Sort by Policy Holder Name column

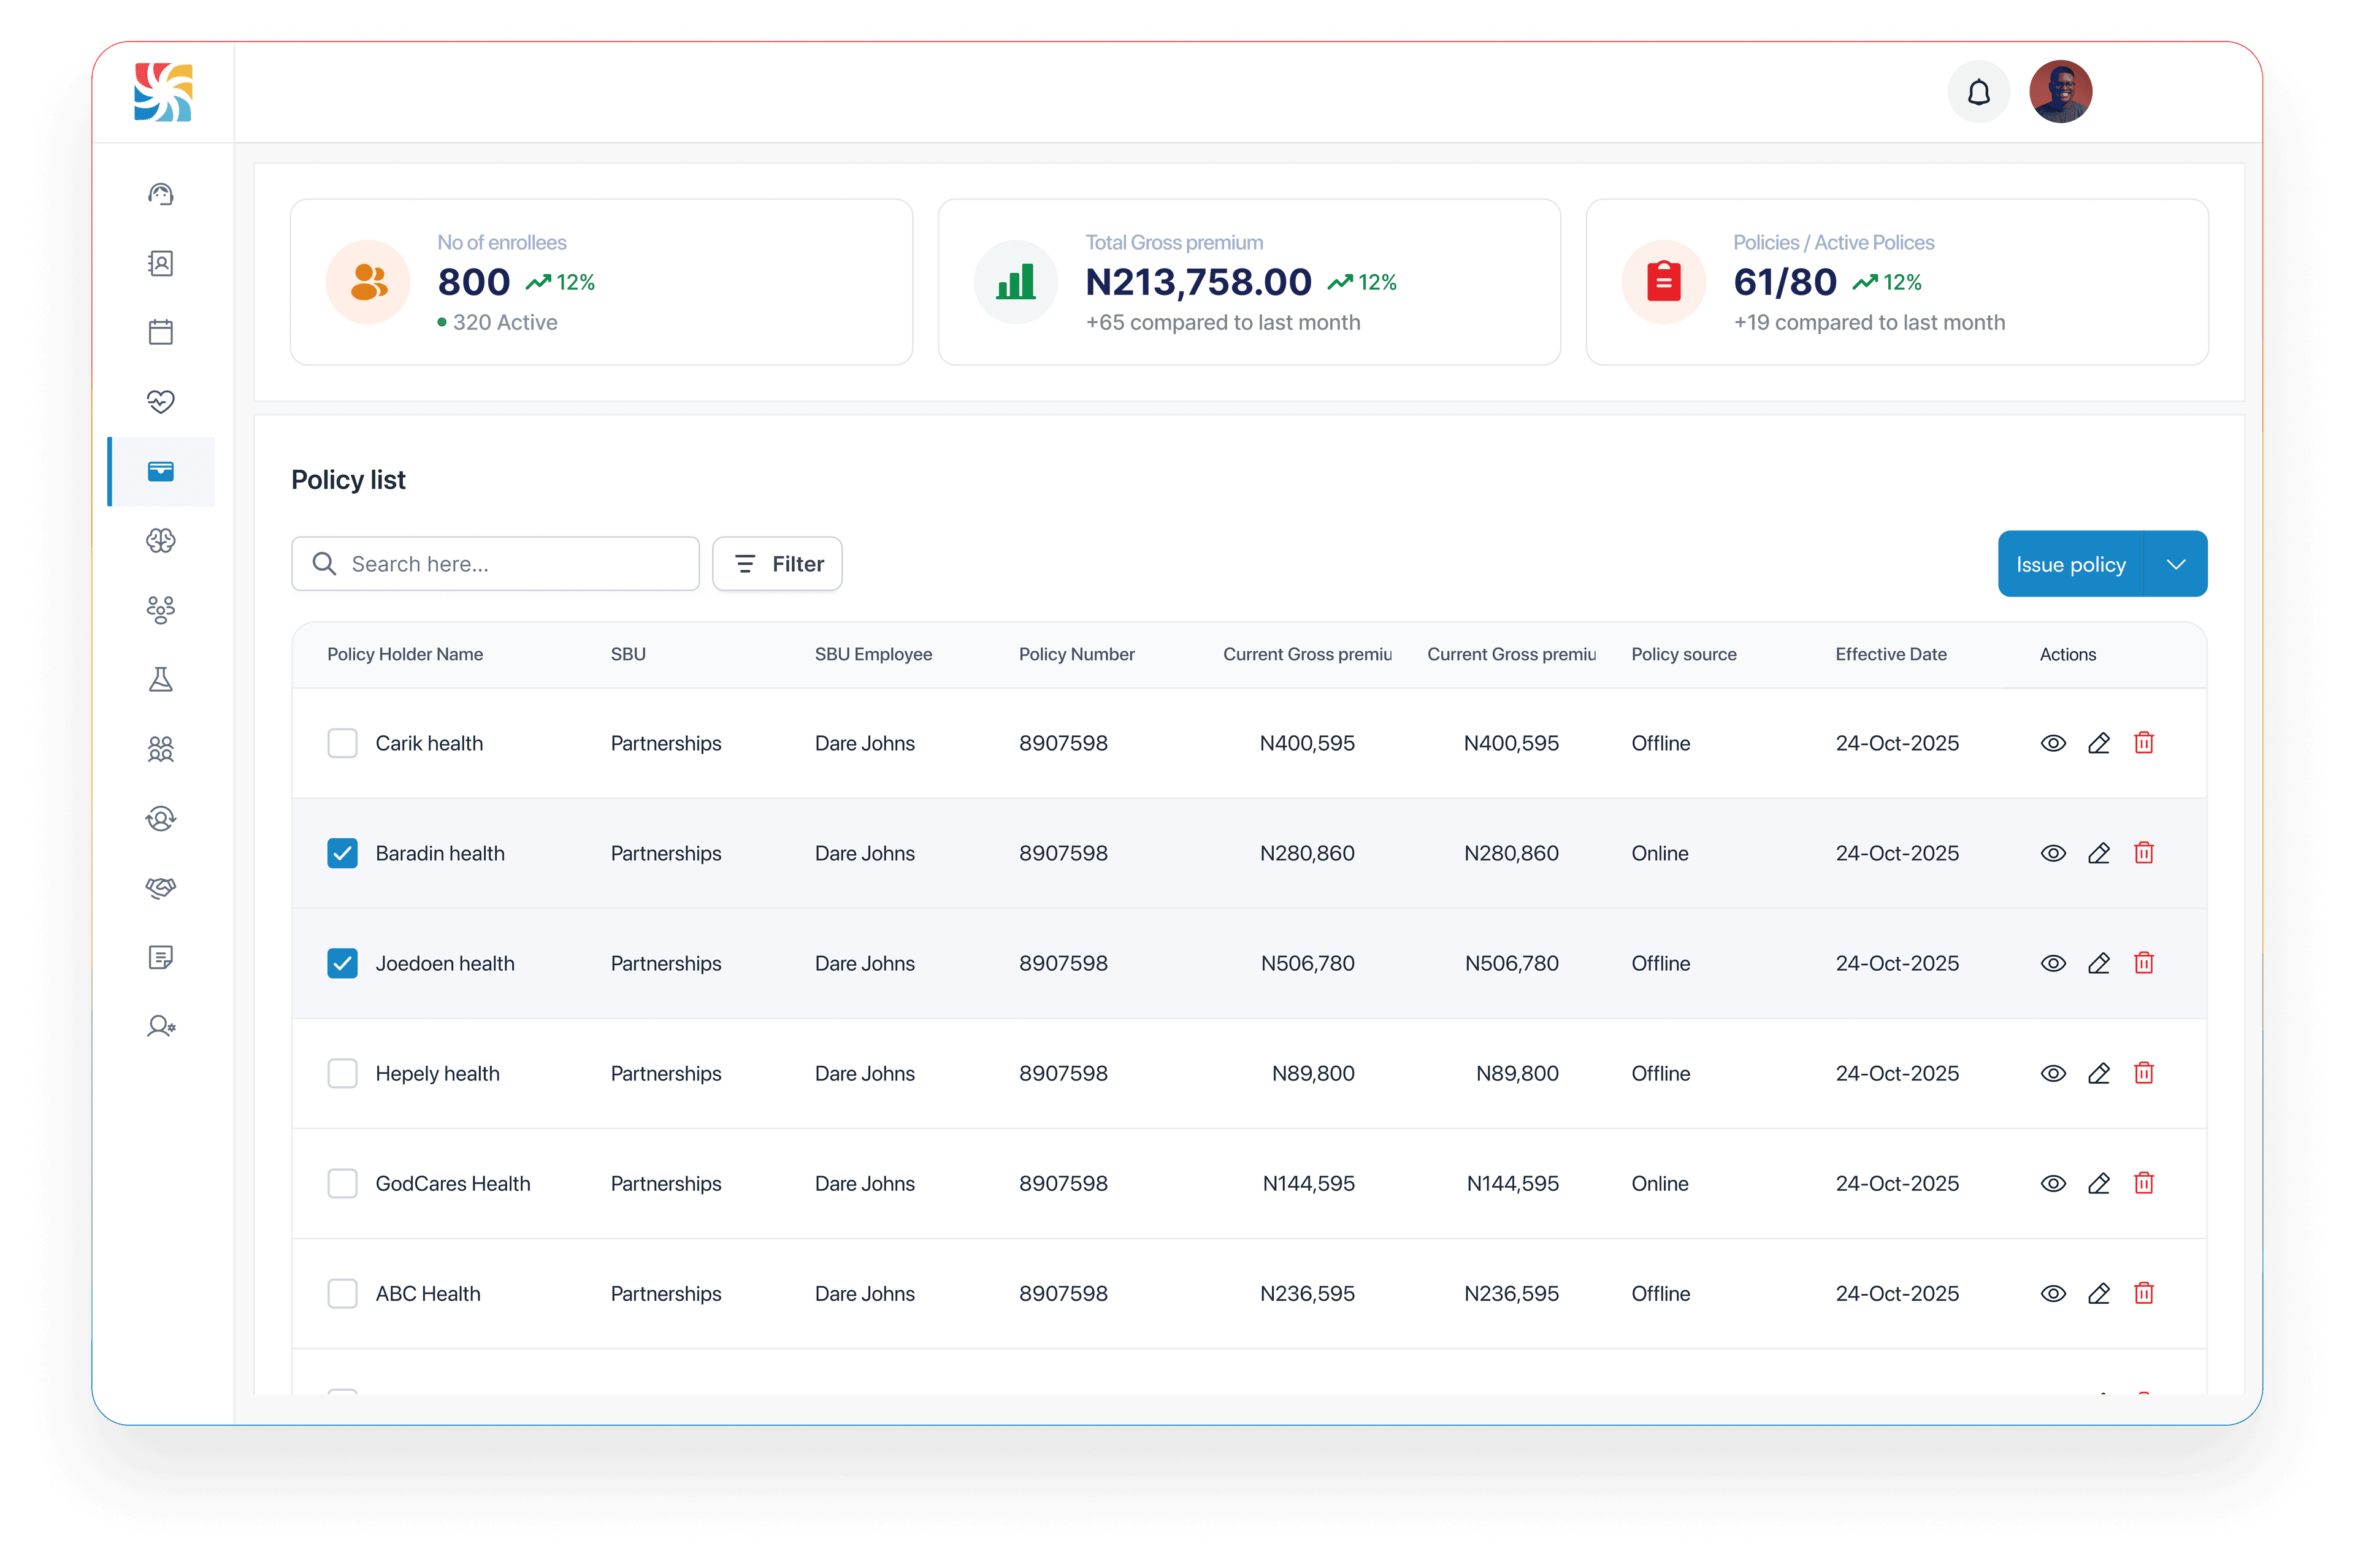tap(405, 654)
